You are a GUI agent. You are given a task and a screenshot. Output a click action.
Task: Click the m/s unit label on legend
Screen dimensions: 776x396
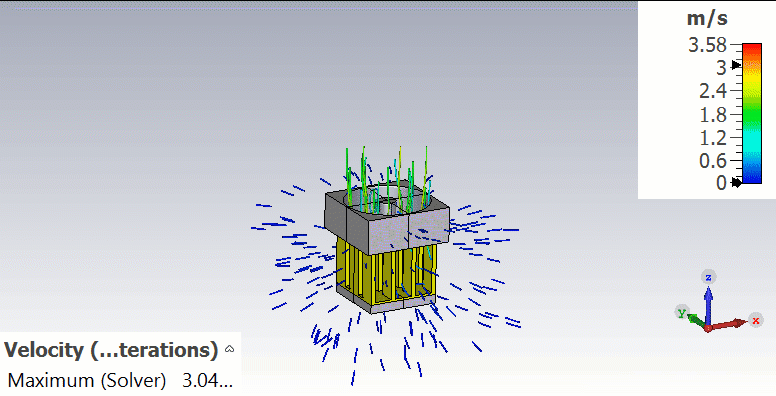[x=707, y=19]
